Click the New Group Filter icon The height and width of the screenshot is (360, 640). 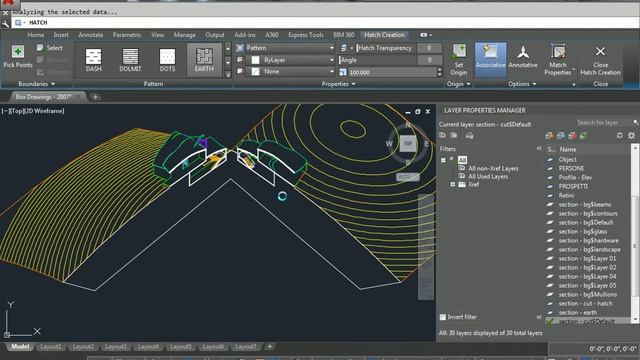[454, 136]
